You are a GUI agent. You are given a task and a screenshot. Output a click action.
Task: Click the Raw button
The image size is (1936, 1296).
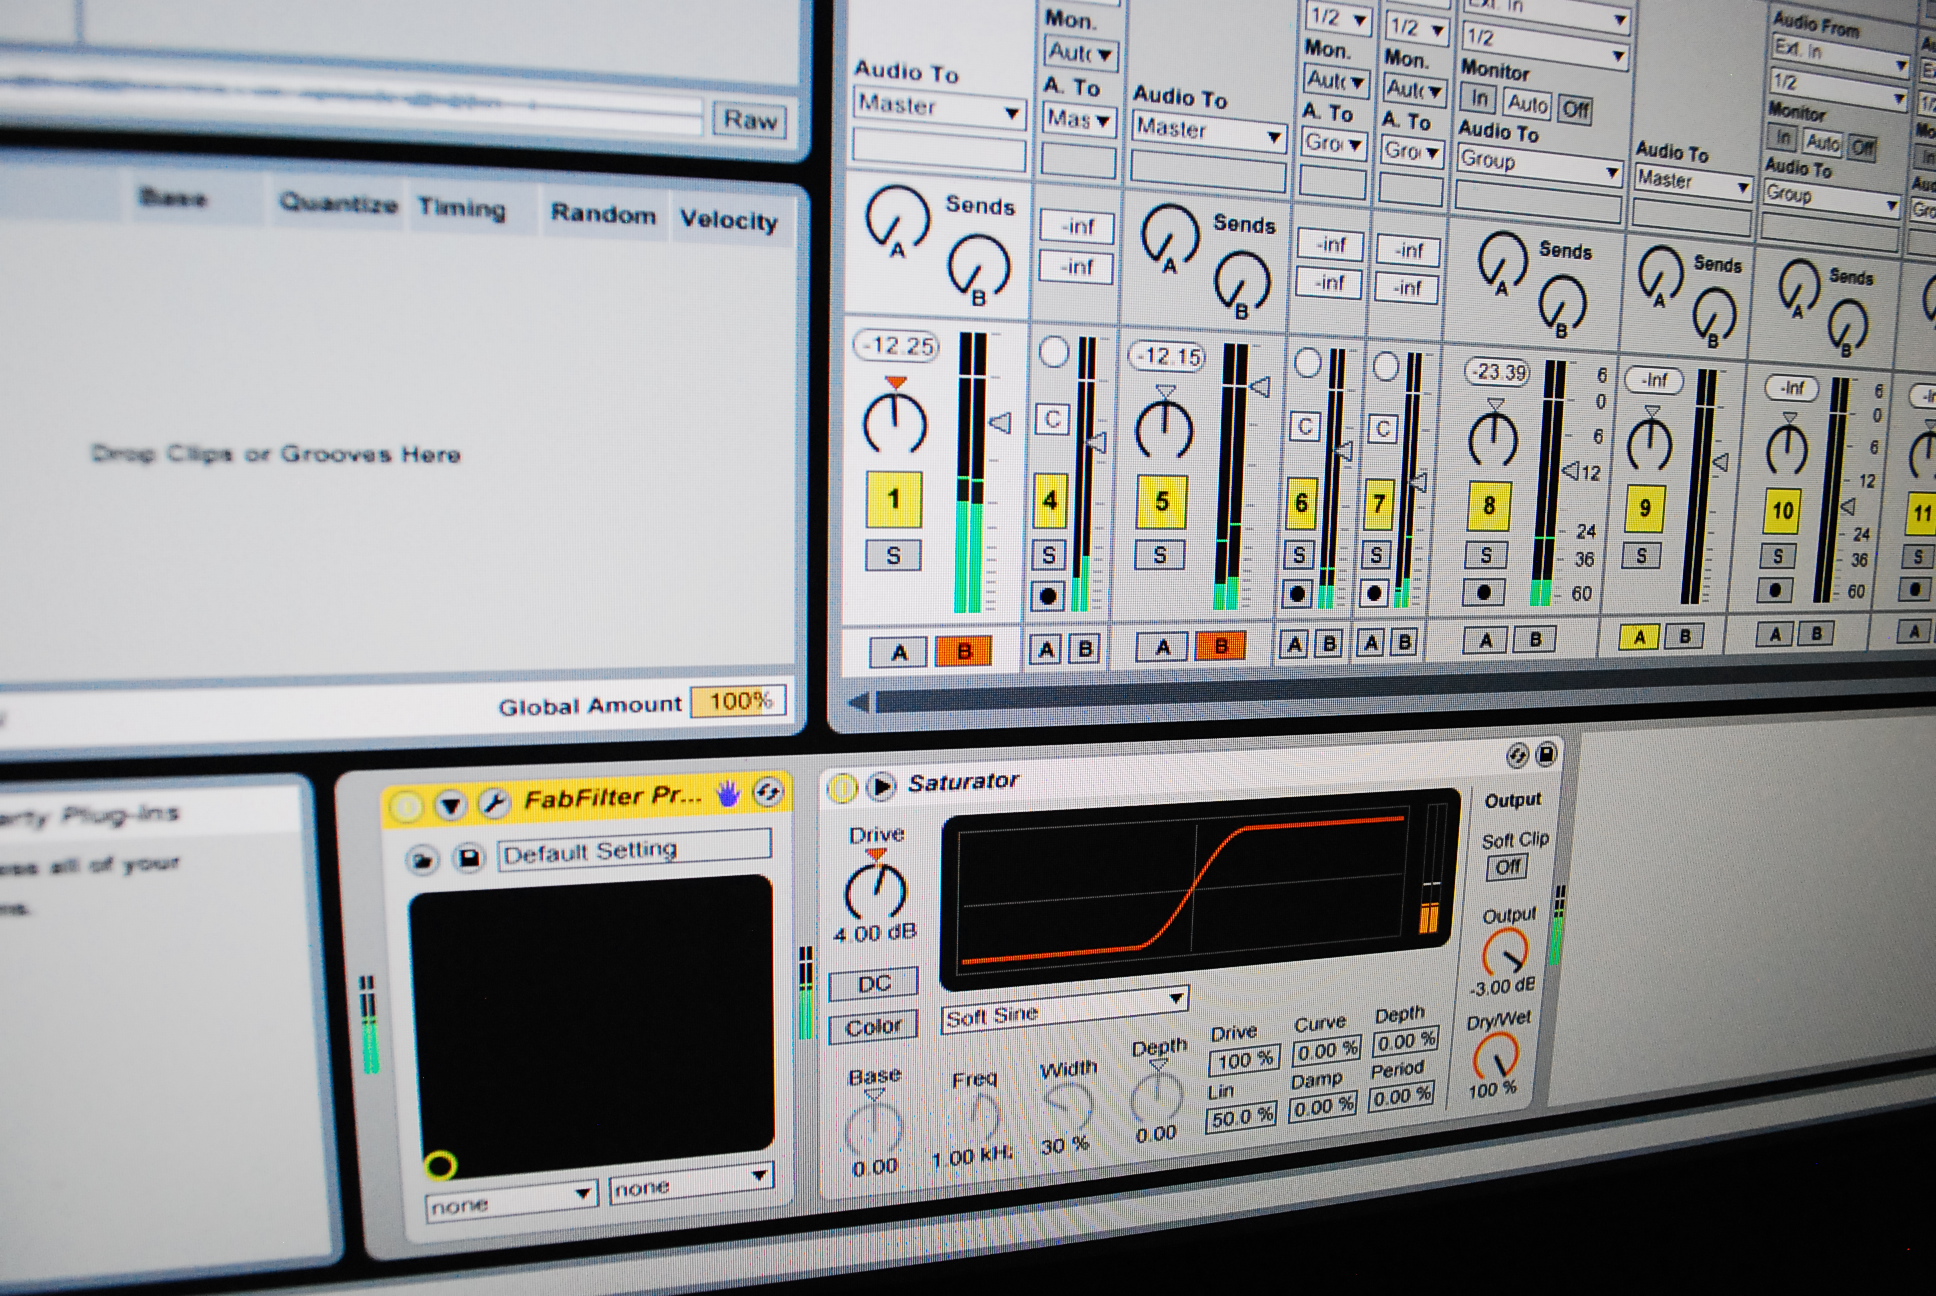click(749, 120)
